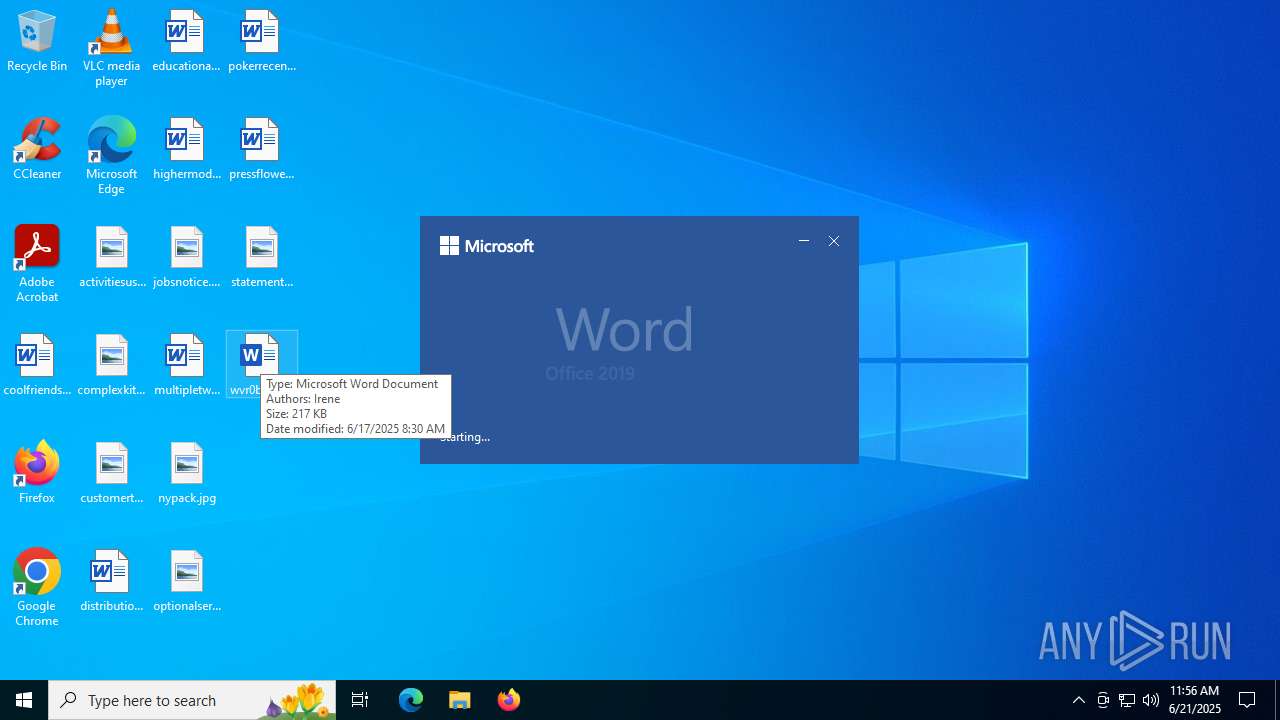Open the notification center
Screen dimensions: 1280x720
click(x=1247, y=700)
